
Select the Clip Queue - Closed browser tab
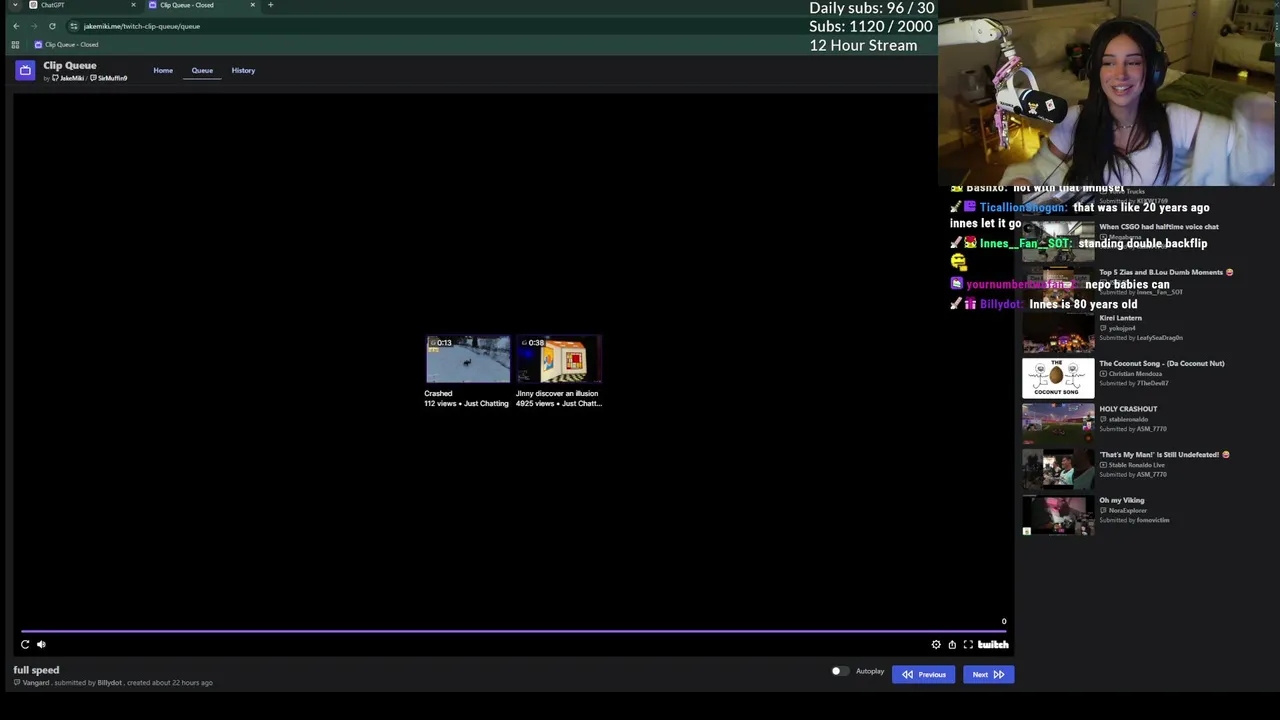201,5
